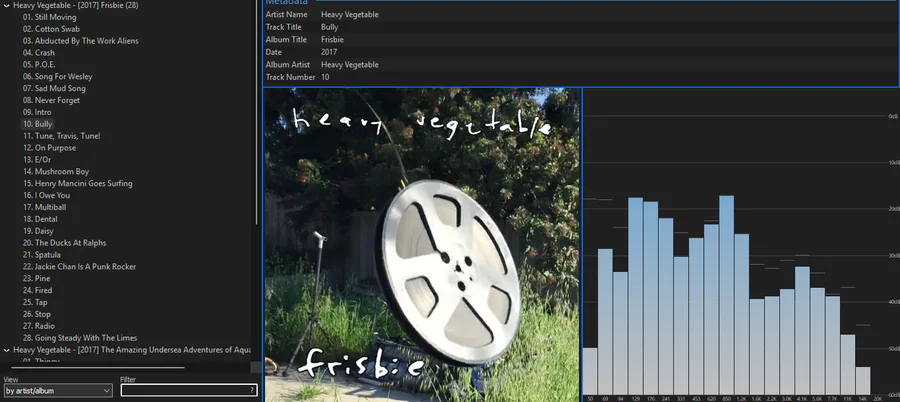Select track 12. On Purpose
Image resolution: width=900 pixels, height=402 pixels.
(49, 148)
